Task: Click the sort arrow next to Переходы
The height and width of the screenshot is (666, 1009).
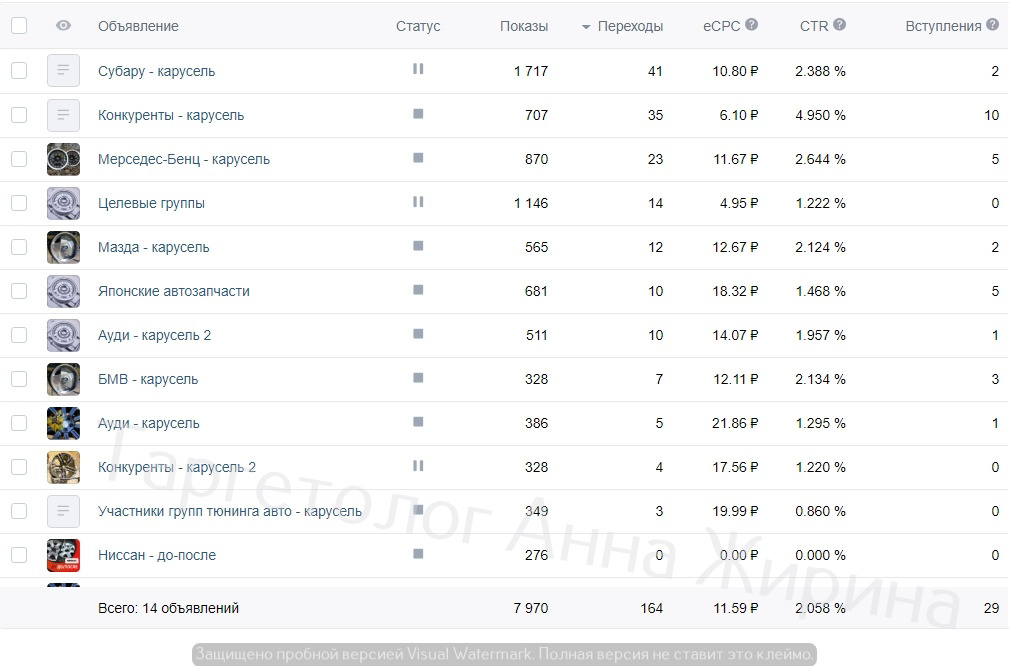Action: point(586,27)
